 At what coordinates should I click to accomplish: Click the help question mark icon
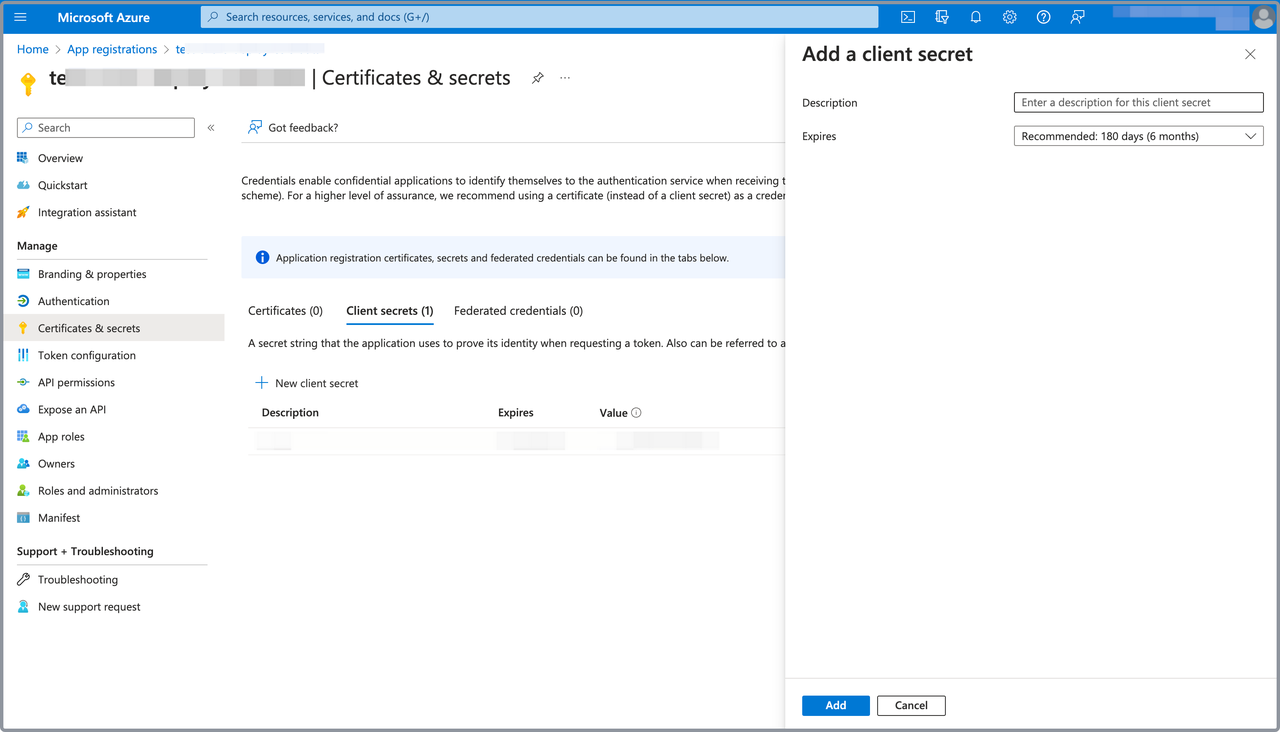point(1043,17)
